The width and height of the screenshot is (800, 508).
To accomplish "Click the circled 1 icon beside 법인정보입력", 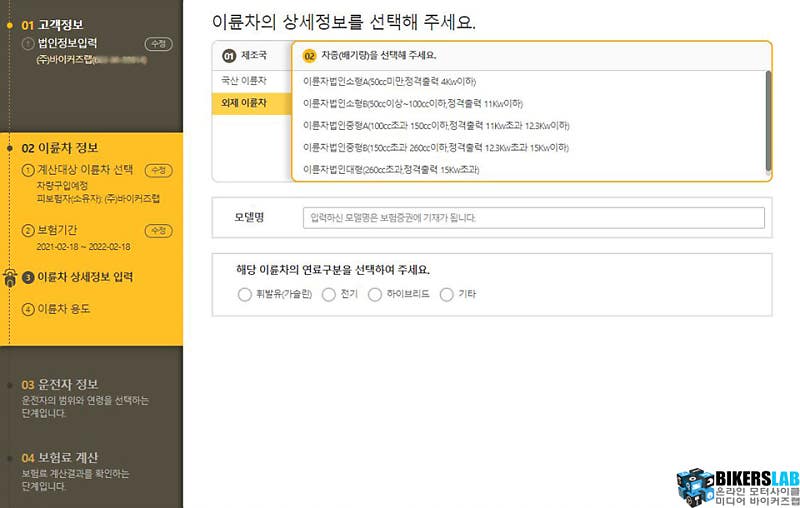I will 27,43.
